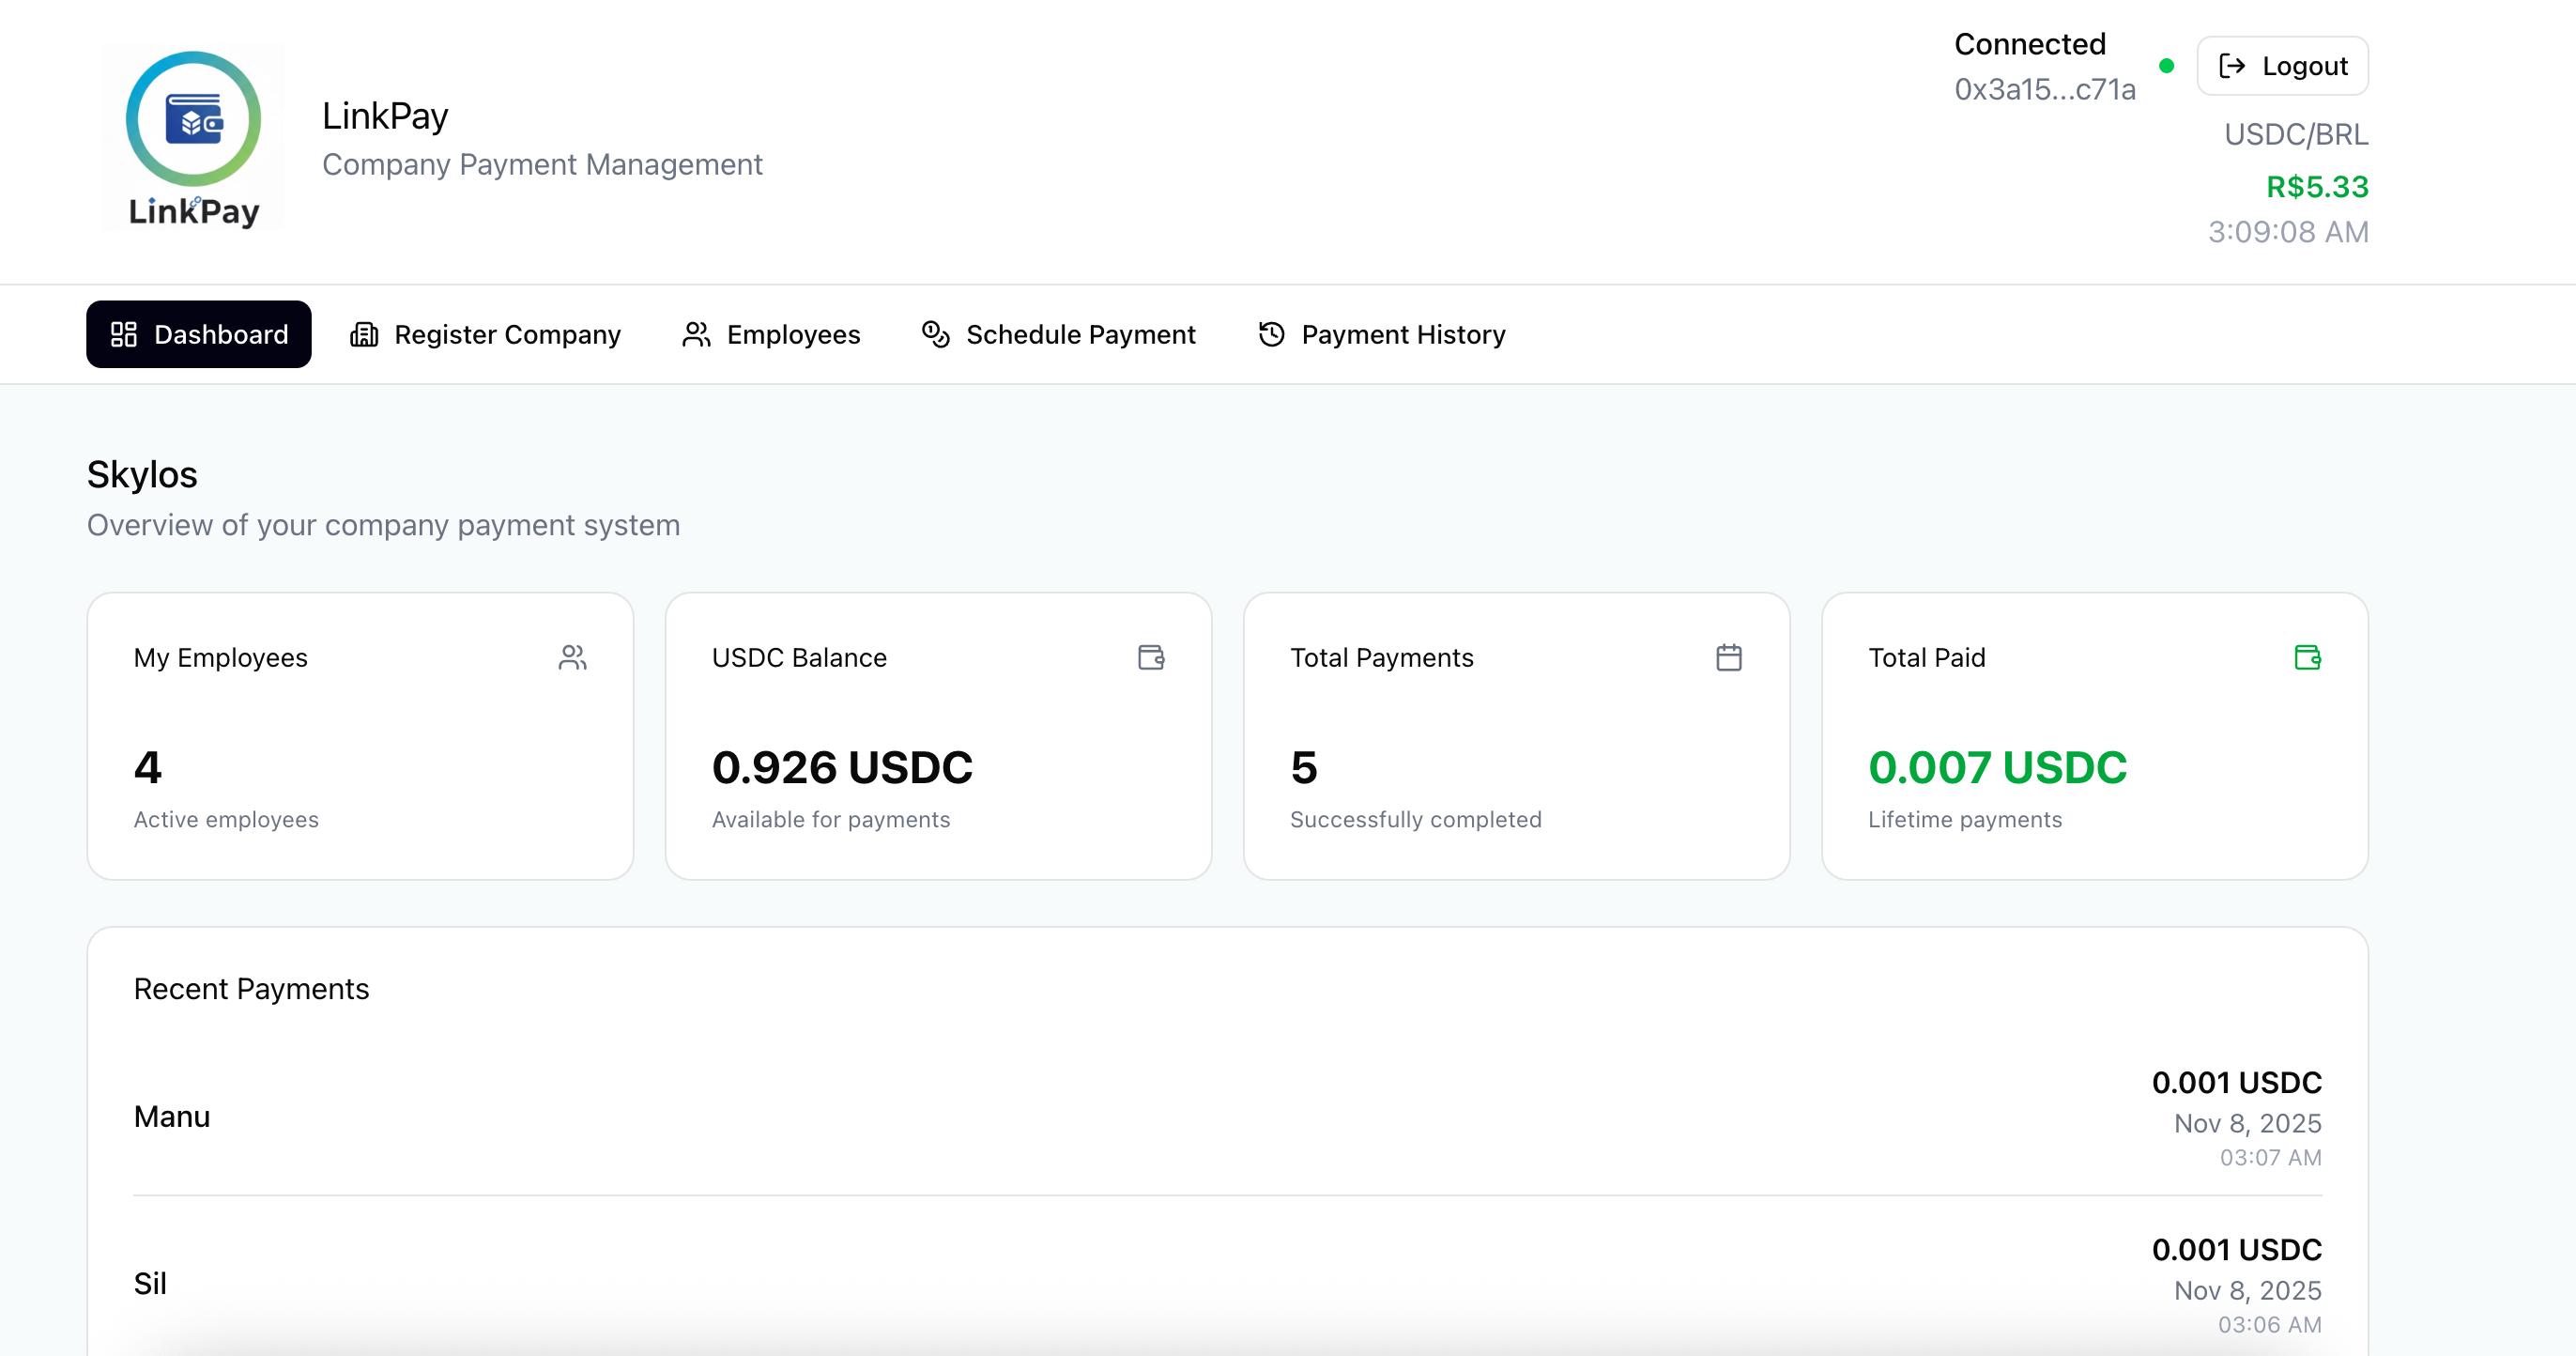Click the wallet icon in USDC Balance card
Viewport: 2576px width, 1356px height.
pos(1151,658)
